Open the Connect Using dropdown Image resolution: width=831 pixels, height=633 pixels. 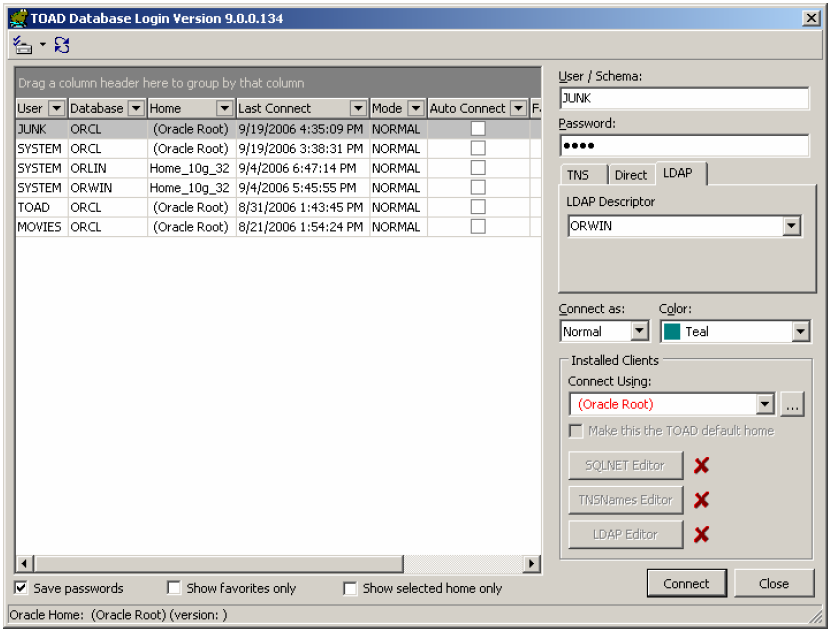point(767,404)
